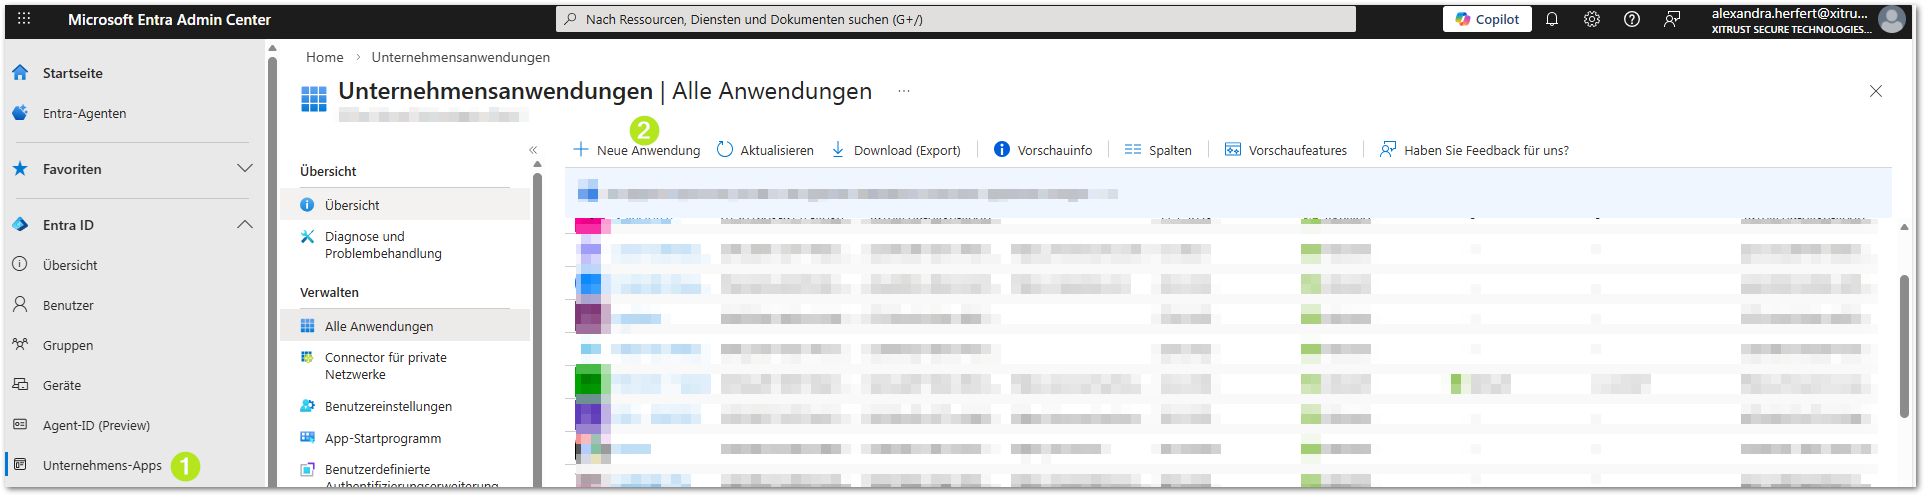Viewport: 1925px width, 496px height.
Task: Click the Unternehmensanwendungen grid icon beside title
Action: point(314,98)
